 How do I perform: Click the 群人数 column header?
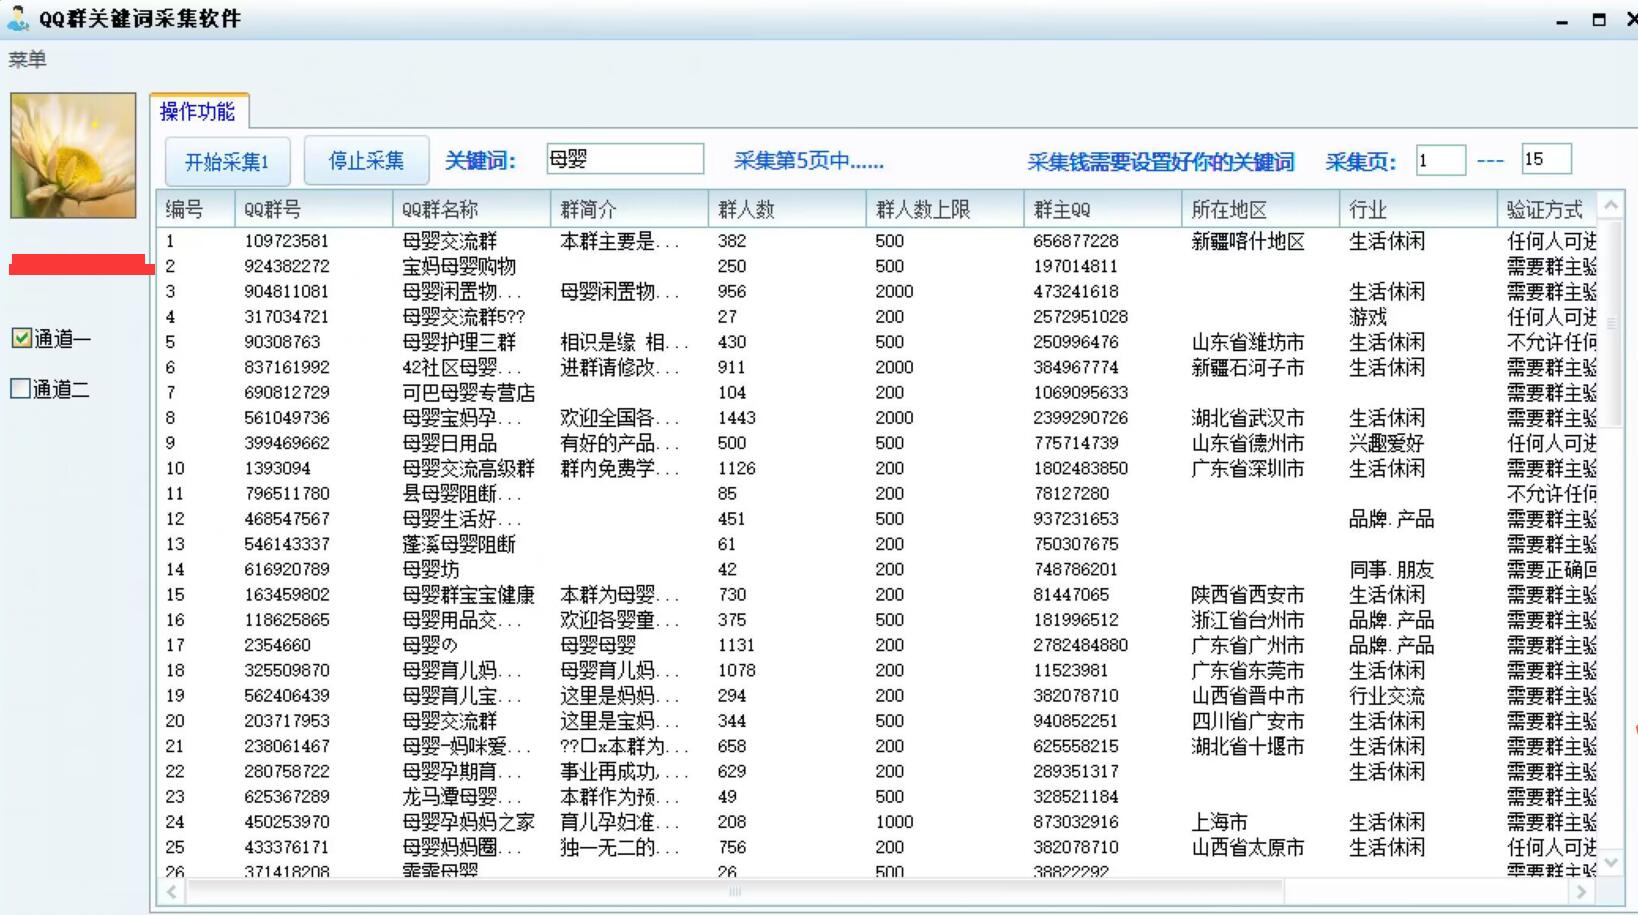(787, 209)
